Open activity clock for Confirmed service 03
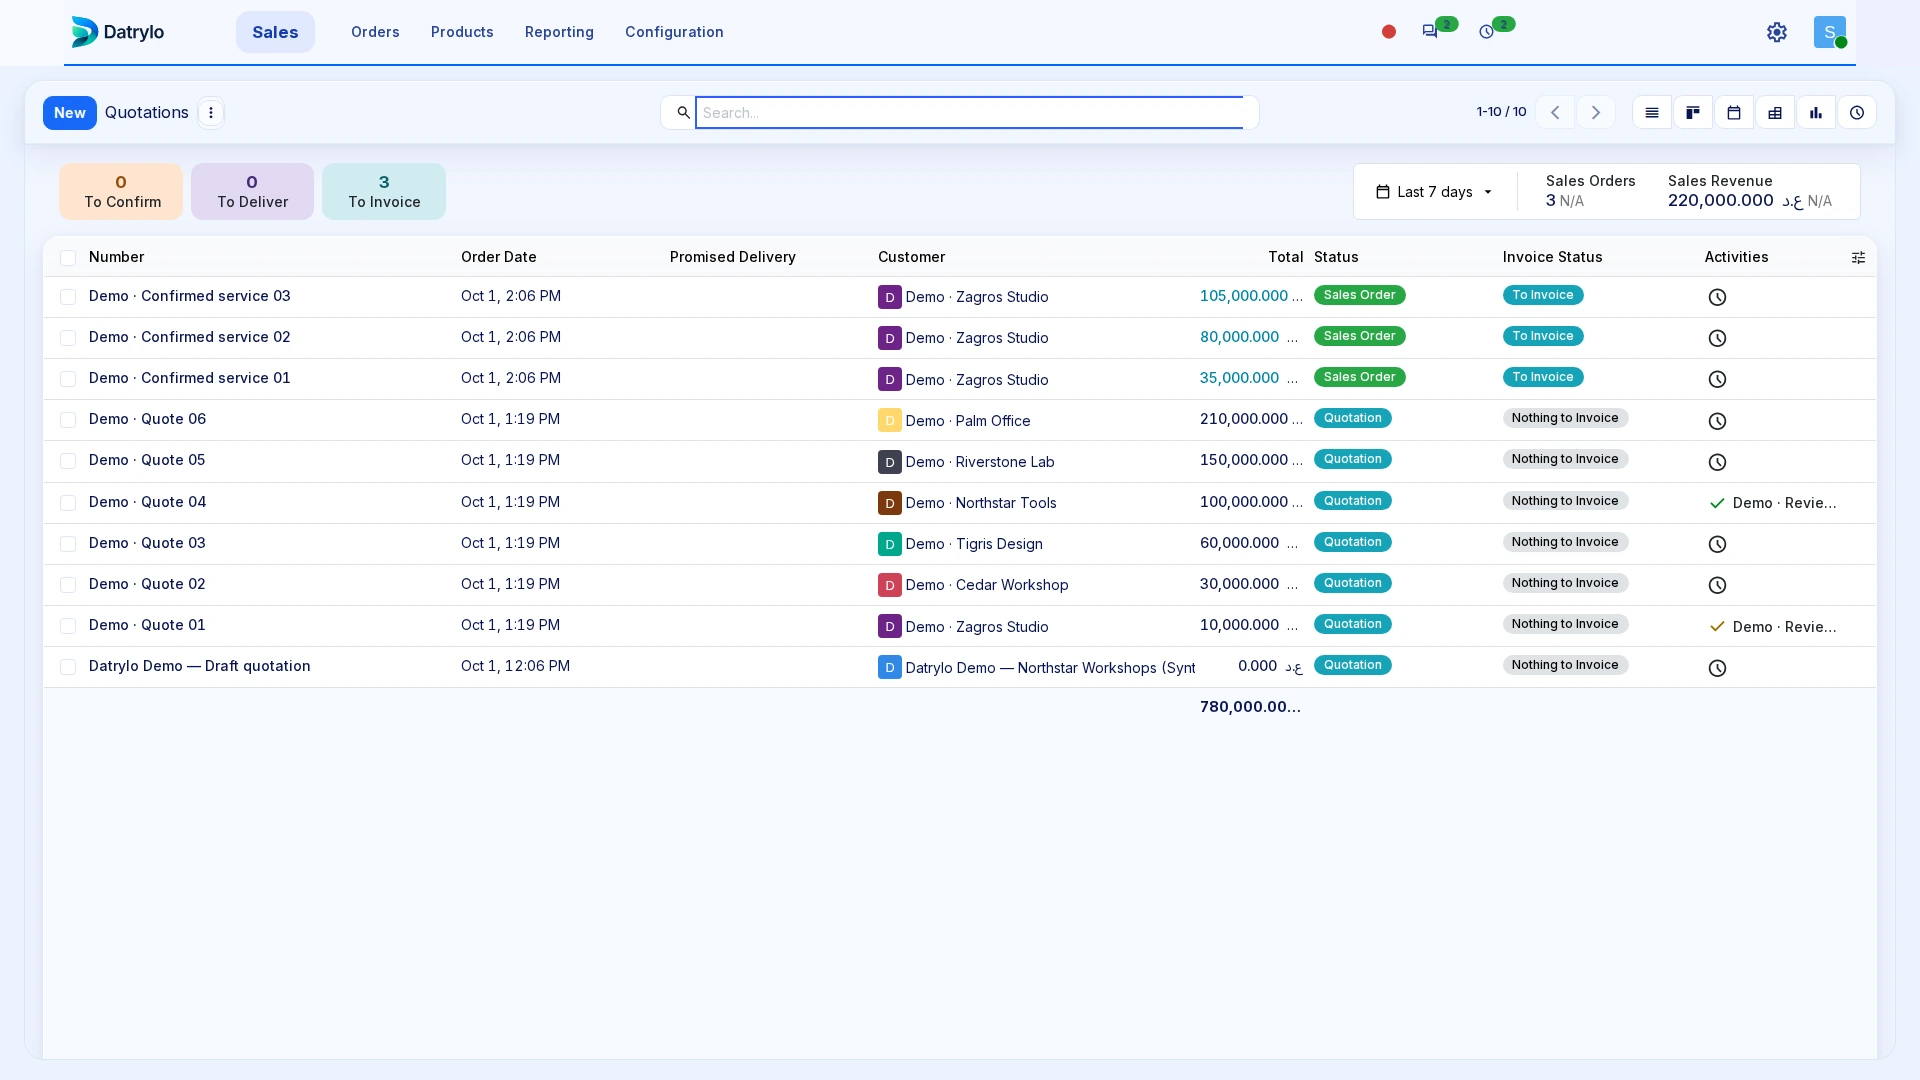The height and width of the screenshot is (1080, 1920). (1717, 297)
